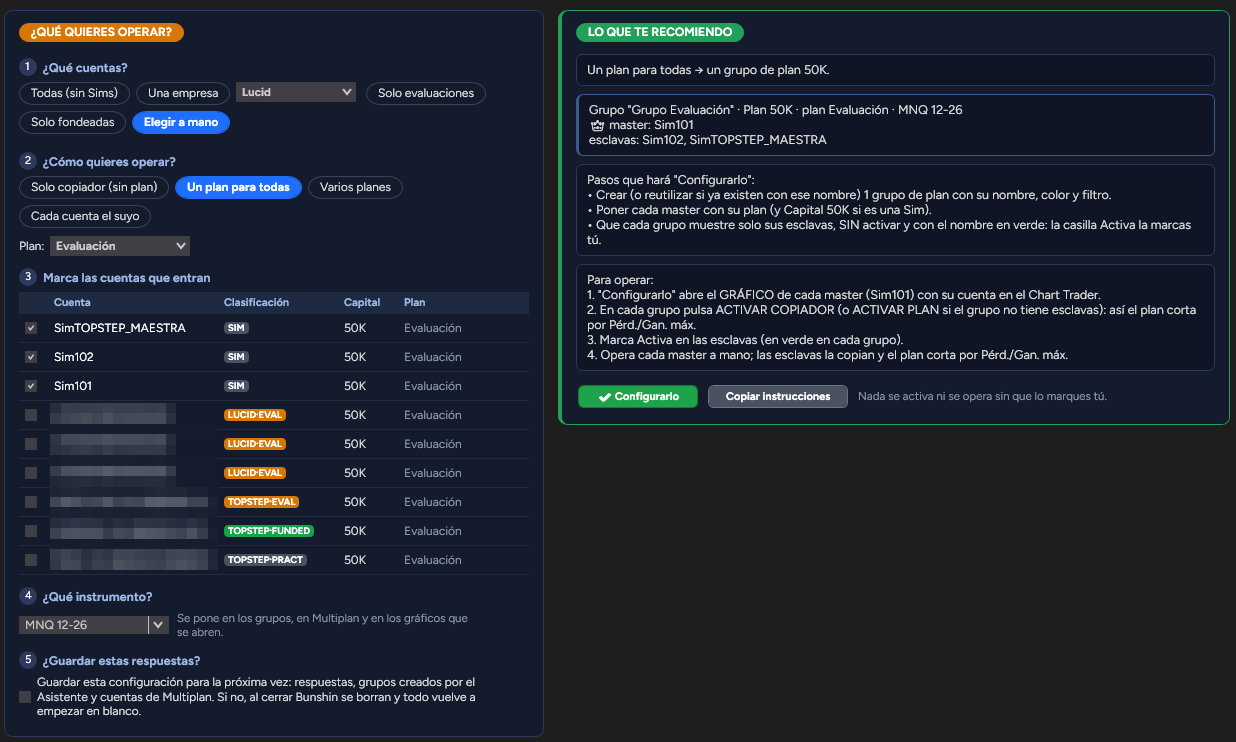The width and height of the screenshot is (1236, 742).
Task: Click the TOPSTEP-PRACT badge
Action: pos(265,560)
